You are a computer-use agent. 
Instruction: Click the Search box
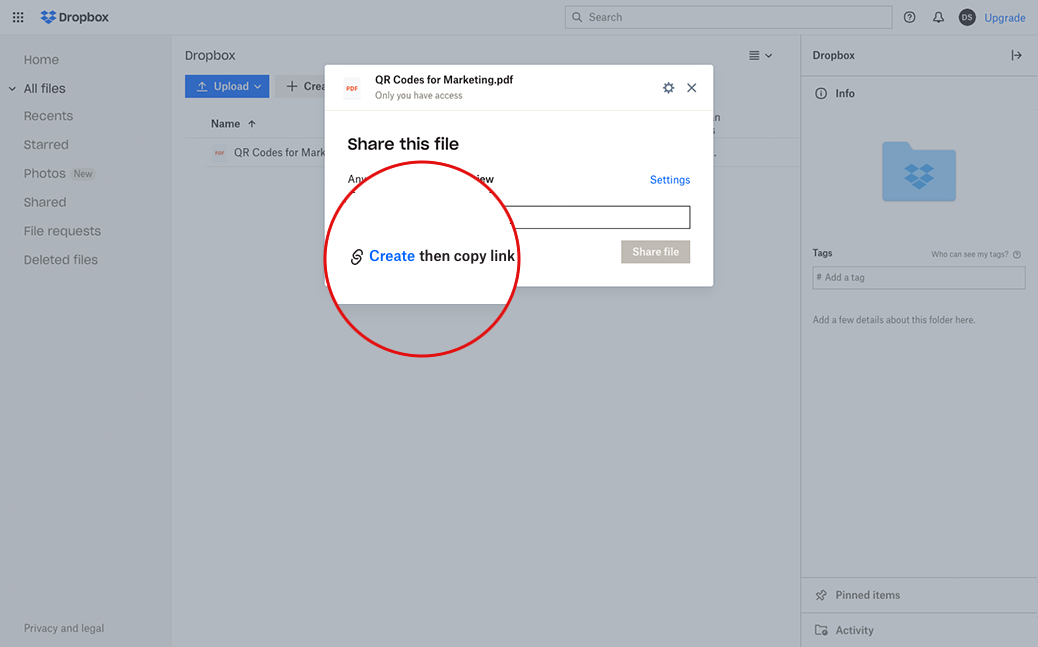[728, 17]
